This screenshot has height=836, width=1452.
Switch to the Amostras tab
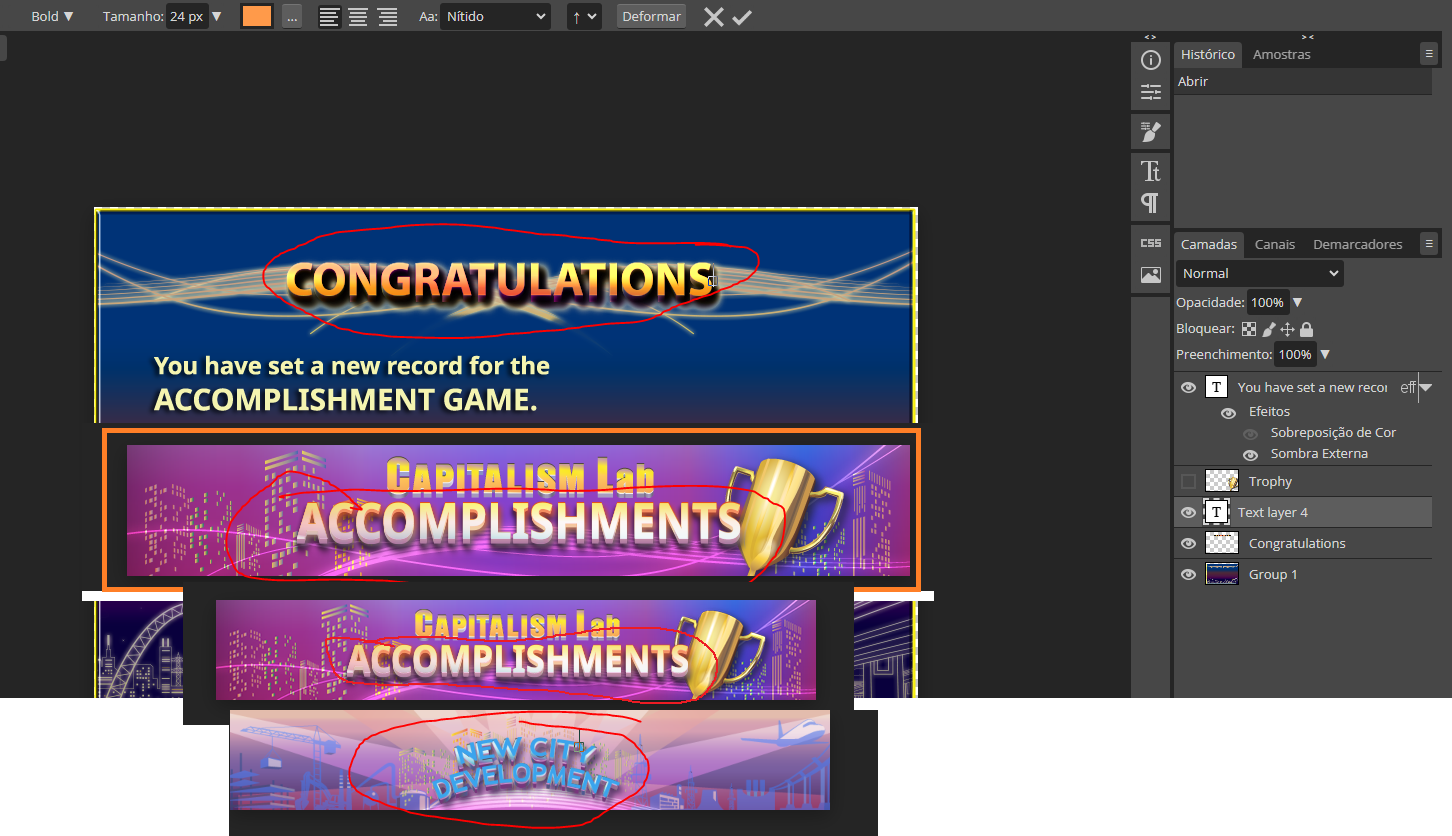(1281, 54)
